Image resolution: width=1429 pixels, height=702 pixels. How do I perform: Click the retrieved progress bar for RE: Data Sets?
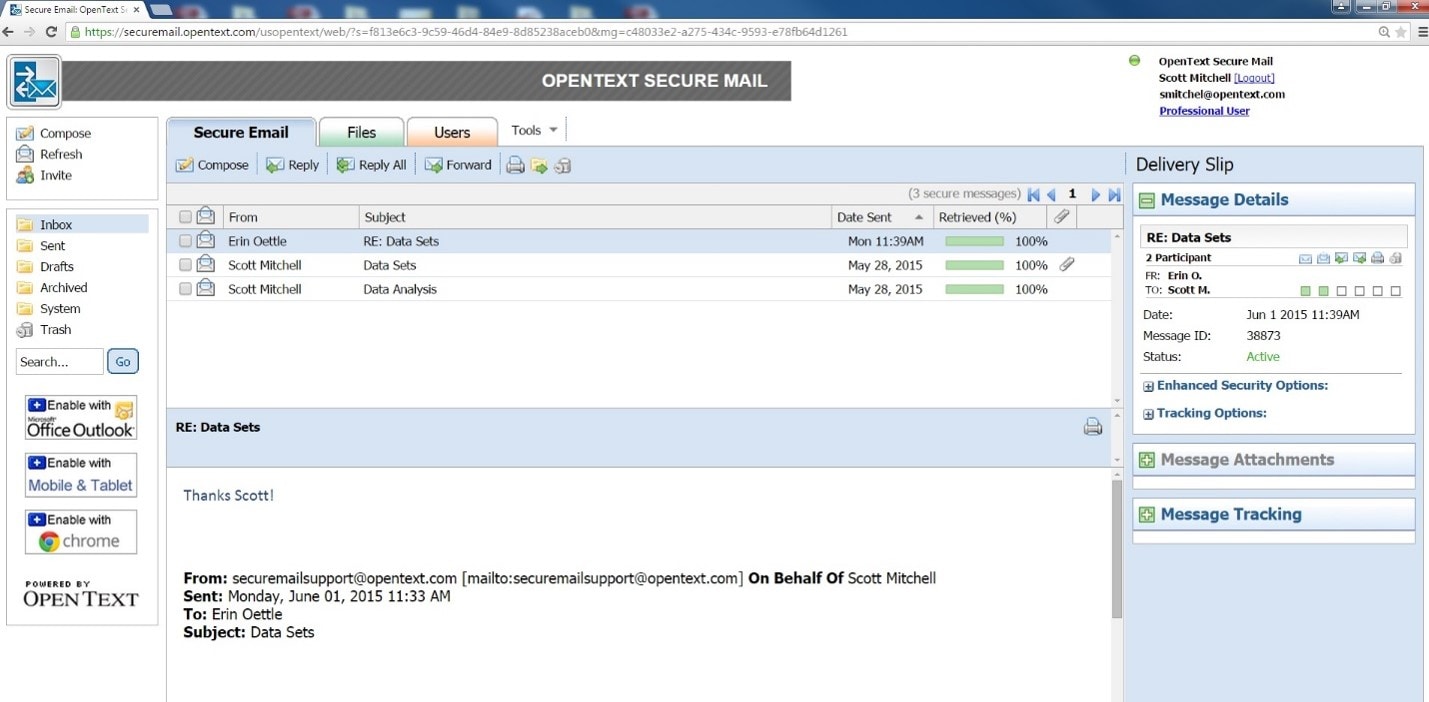[x=974, y=241]
